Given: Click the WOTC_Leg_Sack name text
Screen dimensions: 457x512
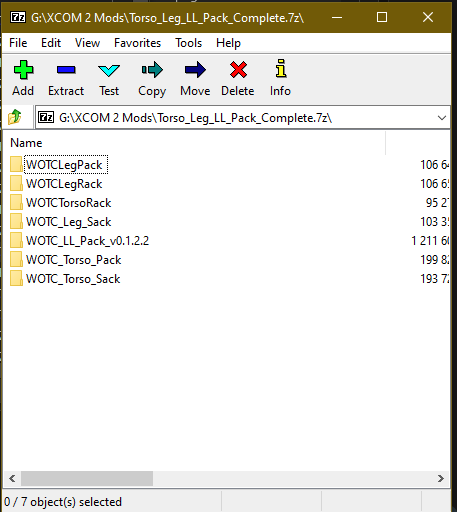Looking at the screenshot, I should coord(69,222).
